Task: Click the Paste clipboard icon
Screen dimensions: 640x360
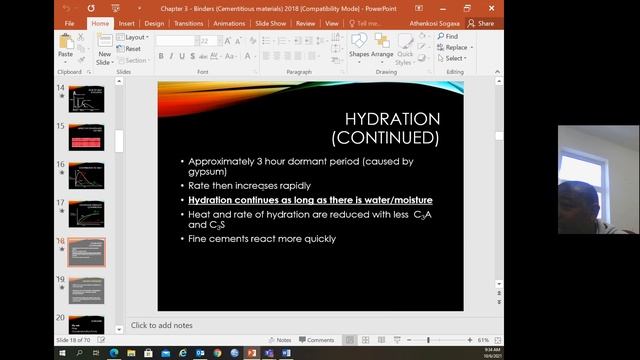Action: [x=65, y=42]
